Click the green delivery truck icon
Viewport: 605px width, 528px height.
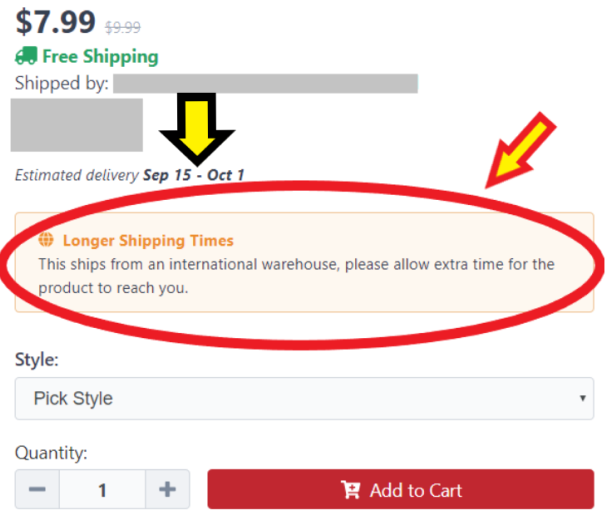pos(26,56)
